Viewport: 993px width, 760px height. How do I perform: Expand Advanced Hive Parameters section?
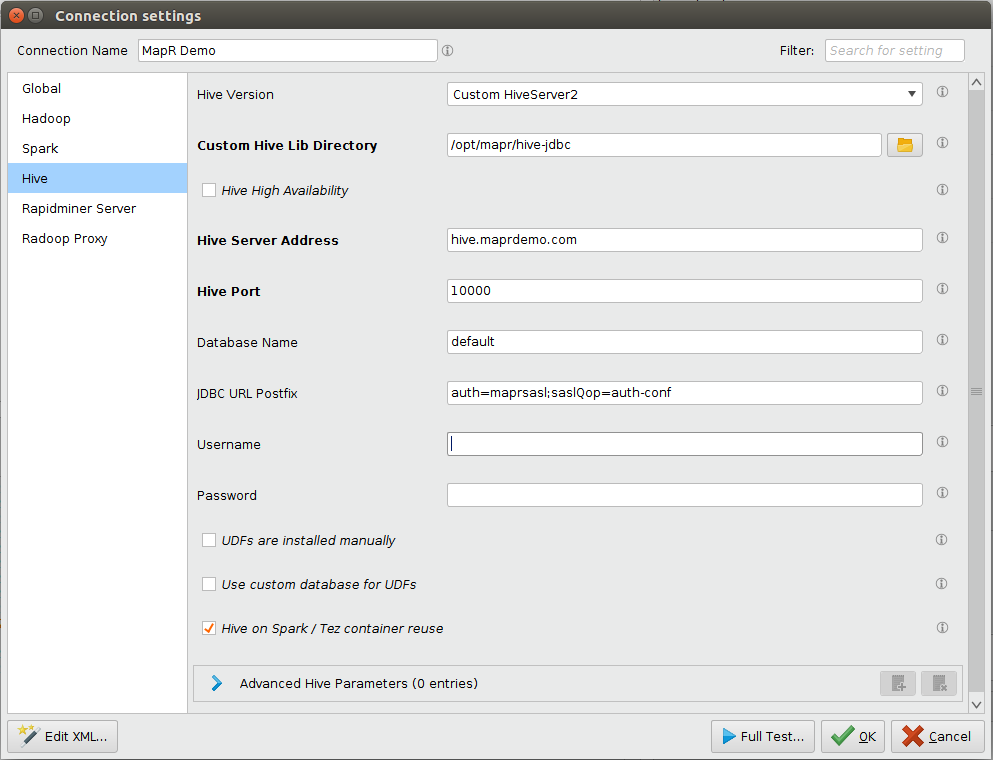[217, 684]
